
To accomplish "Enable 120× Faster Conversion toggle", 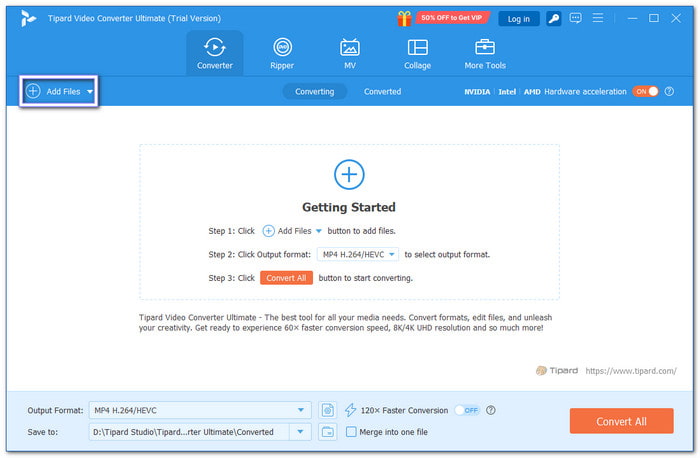I will click(466, 410).
